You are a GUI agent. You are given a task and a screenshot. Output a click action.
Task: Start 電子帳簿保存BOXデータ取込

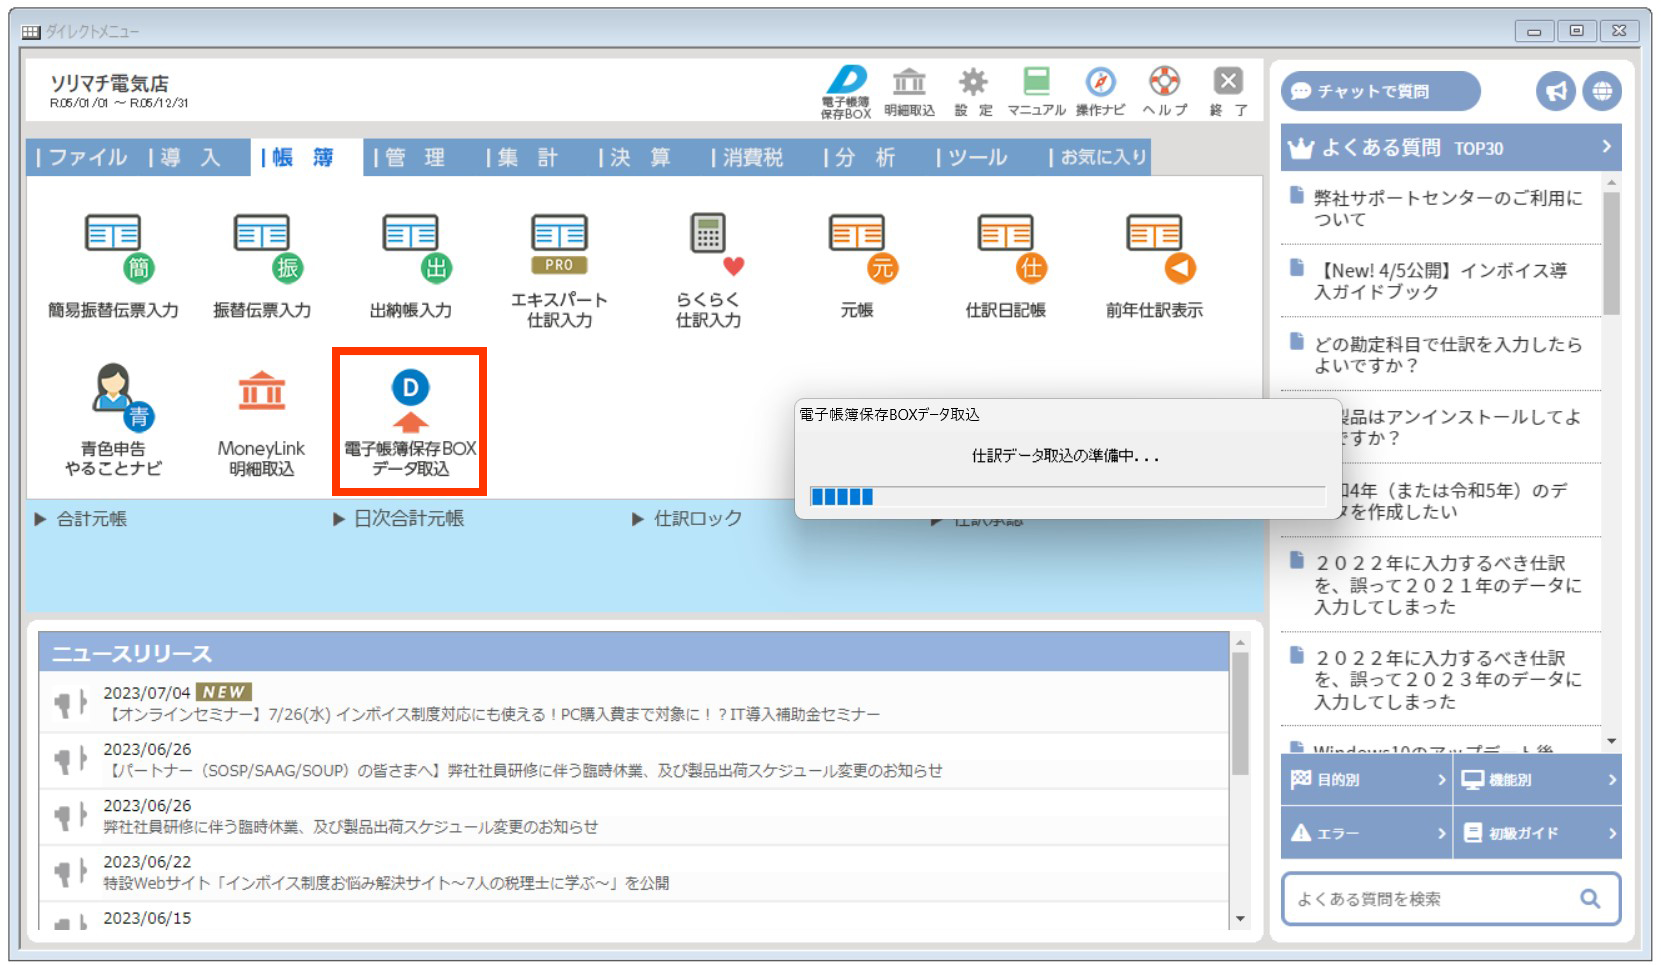[410, 421]
